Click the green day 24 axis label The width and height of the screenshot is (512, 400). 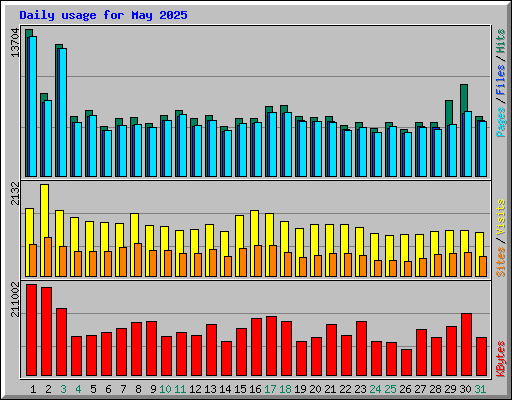point(375,389)
